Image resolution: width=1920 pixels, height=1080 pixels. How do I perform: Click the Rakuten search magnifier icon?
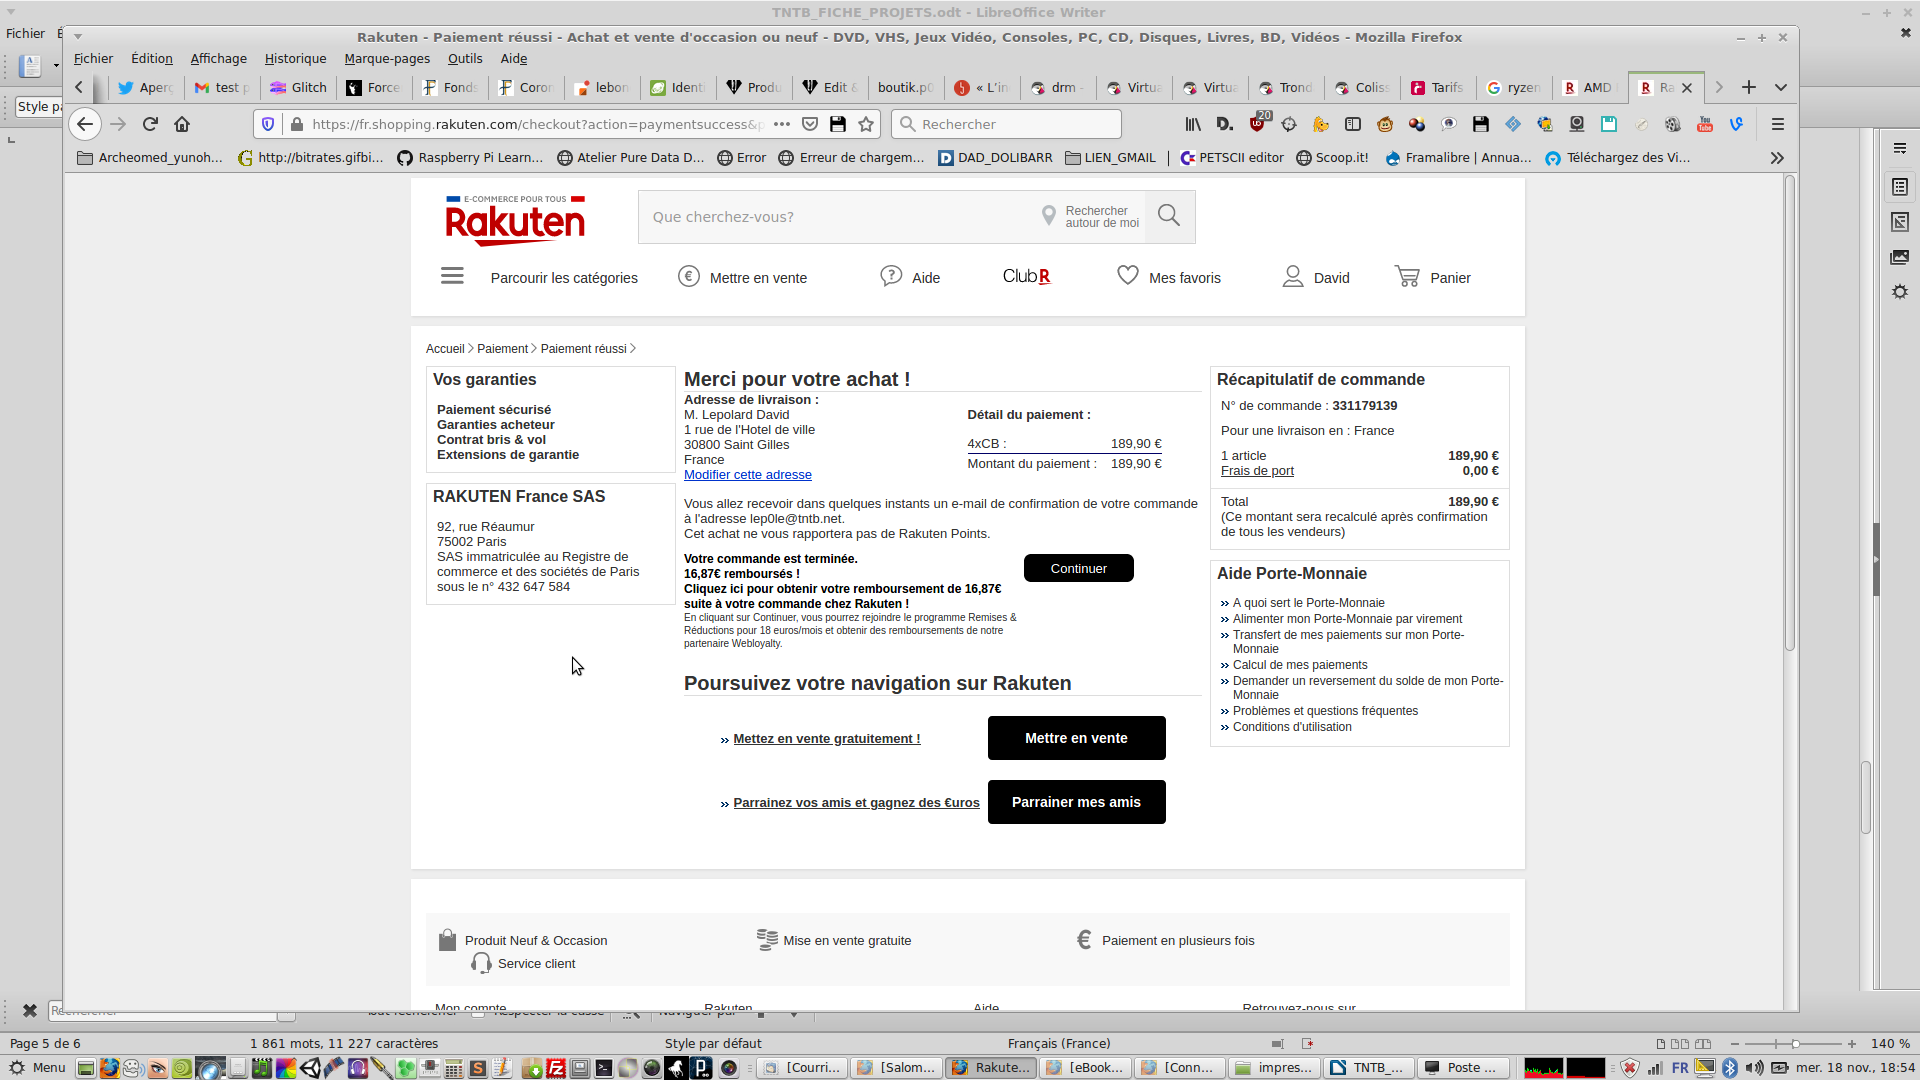[1169, 216]
